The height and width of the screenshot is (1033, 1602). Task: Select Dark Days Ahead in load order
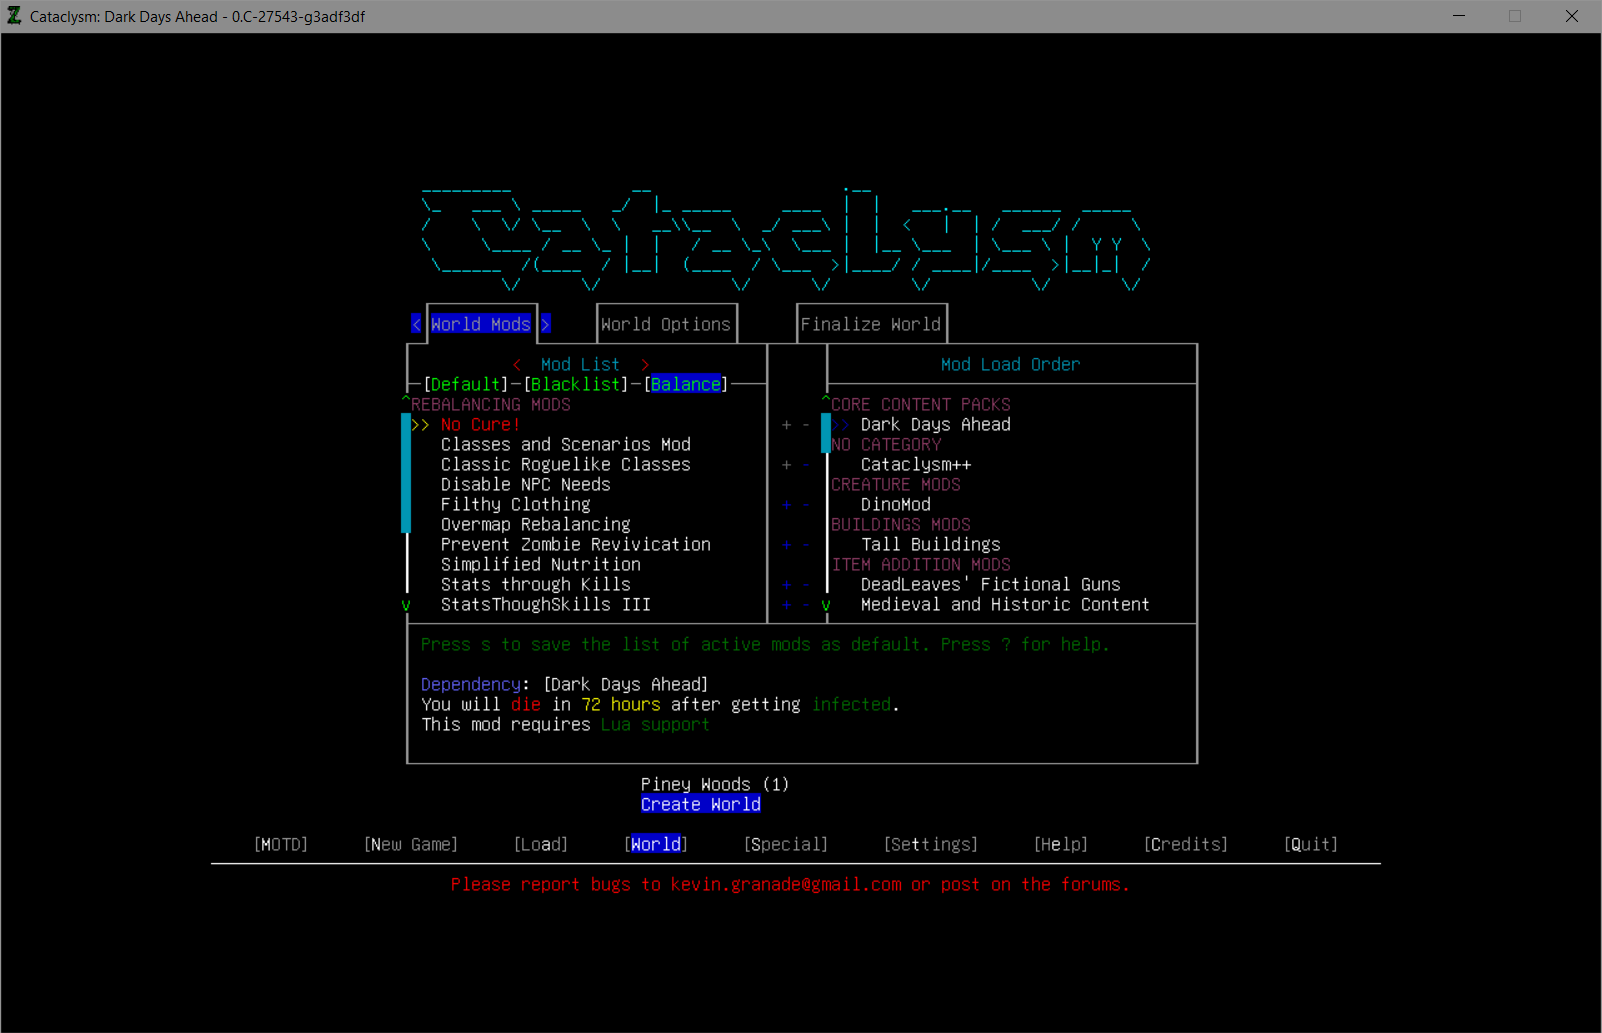(936, 425)
